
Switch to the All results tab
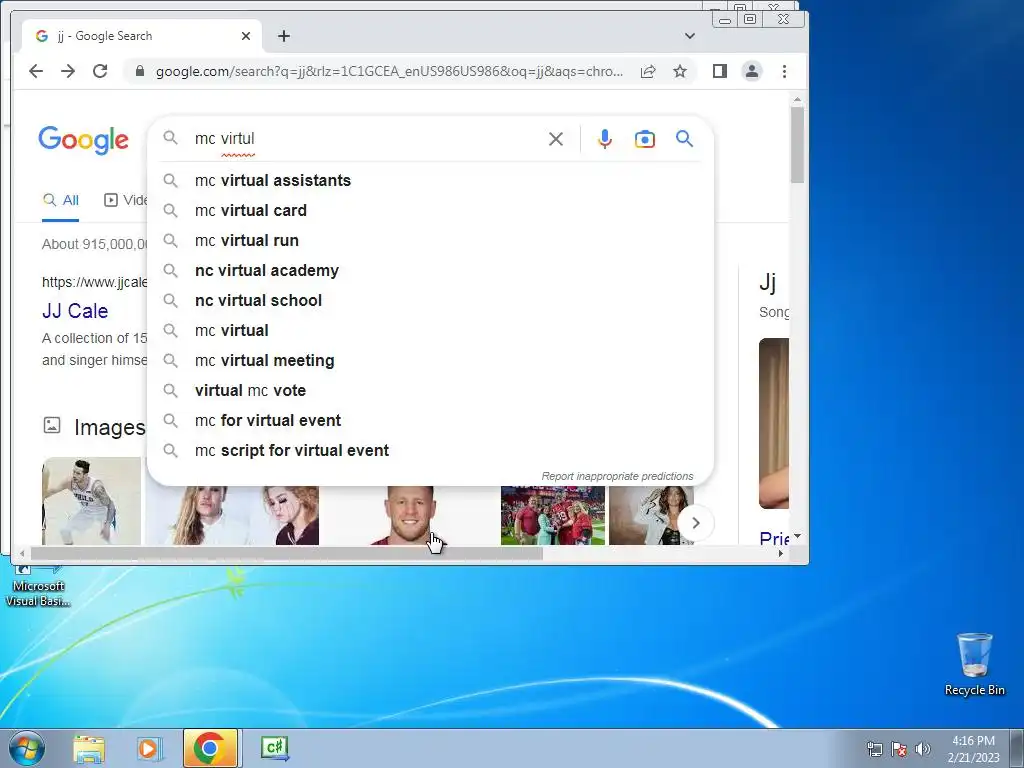[x=61, y=200]
